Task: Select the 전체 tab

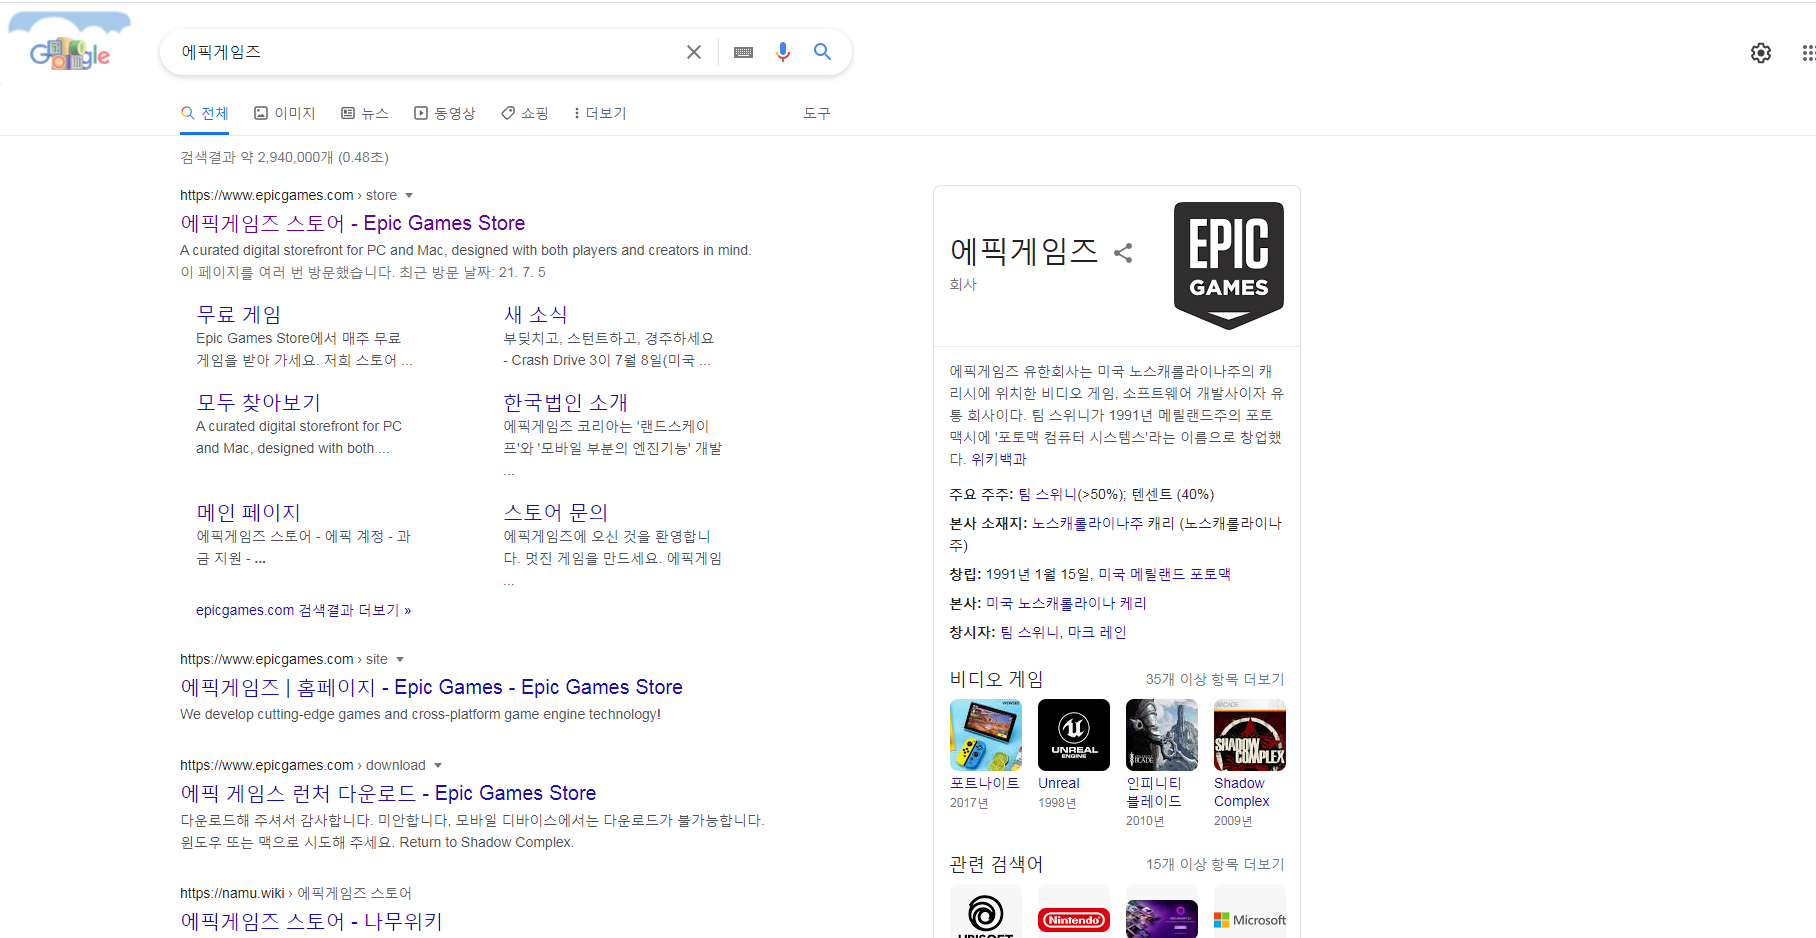Action: coord(205,113)
